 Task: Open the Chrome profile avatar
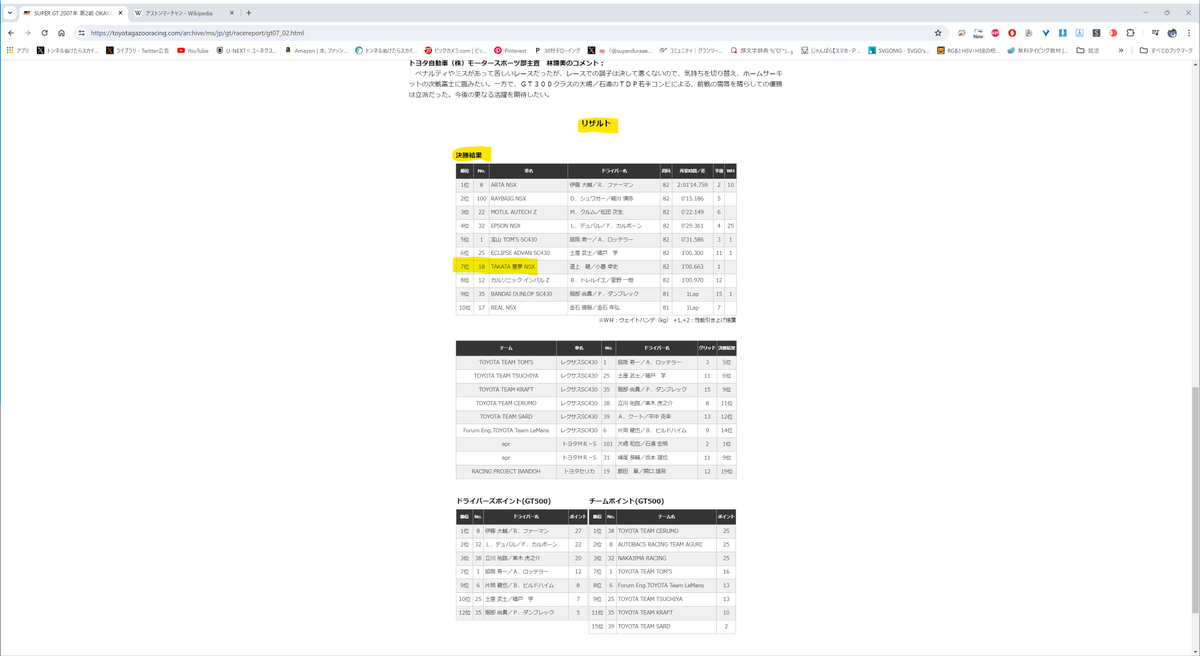click(1172, 32)
